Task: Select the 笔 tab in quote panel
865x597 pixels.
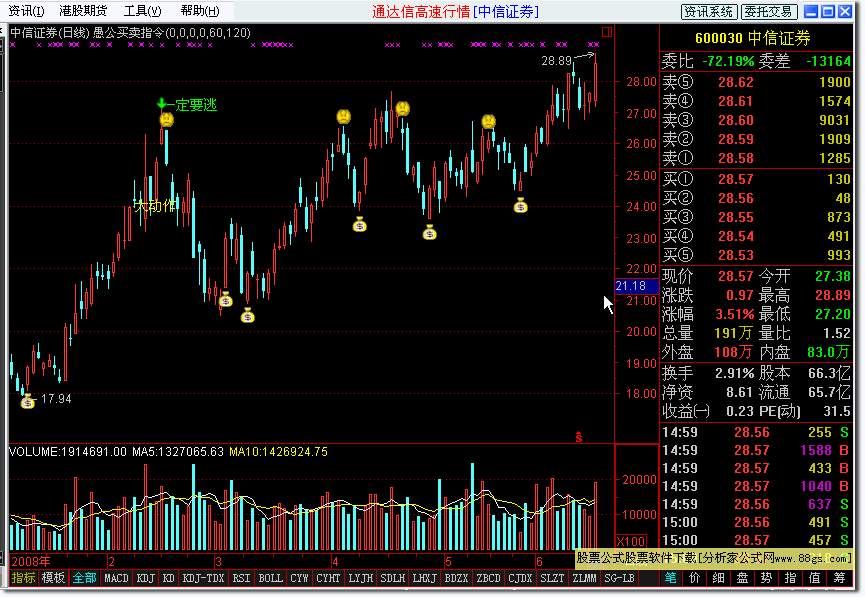Action: 670,578
